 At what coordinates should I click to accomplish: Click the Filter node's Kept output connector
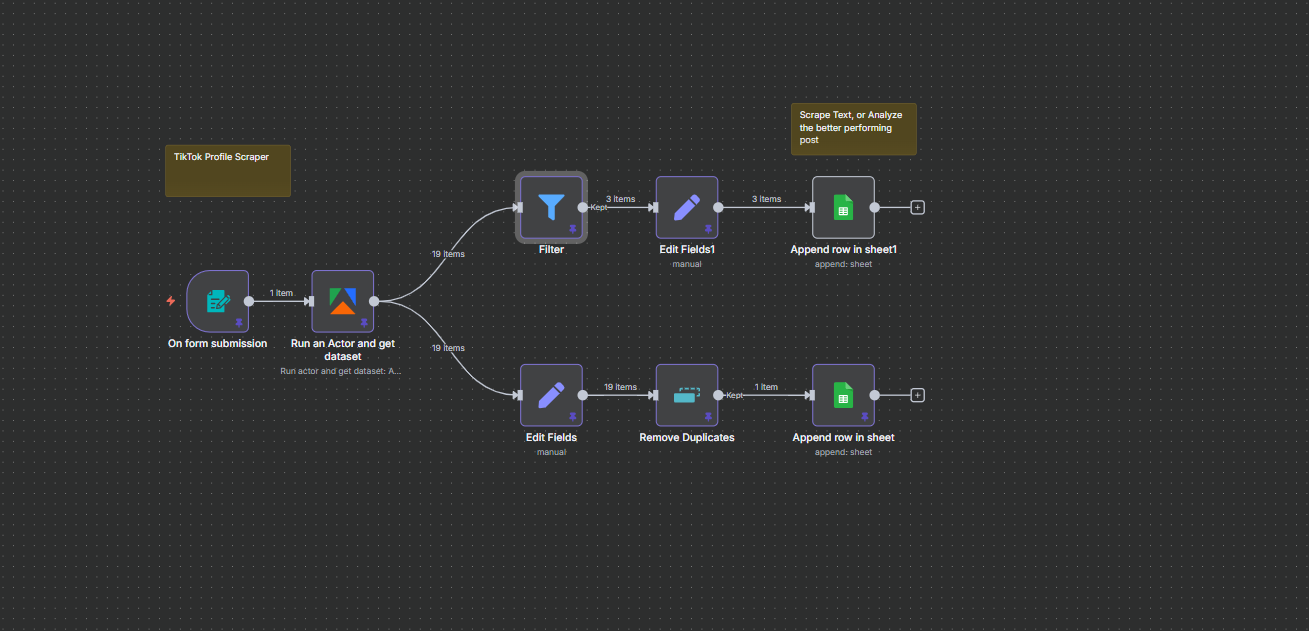coord(583,207)
